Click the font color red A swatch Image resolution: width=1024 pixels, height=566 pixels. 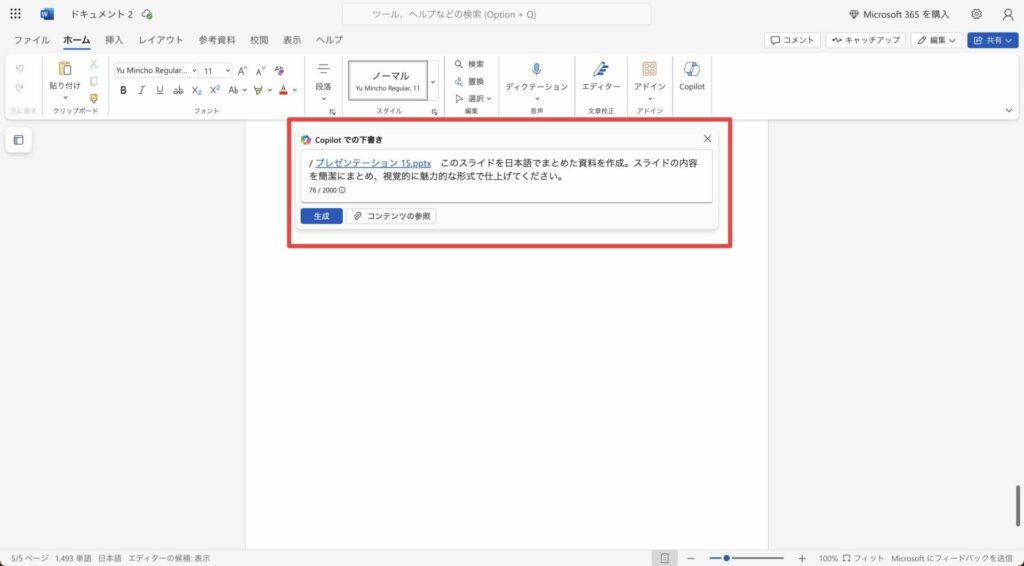[x=283, y=90]
